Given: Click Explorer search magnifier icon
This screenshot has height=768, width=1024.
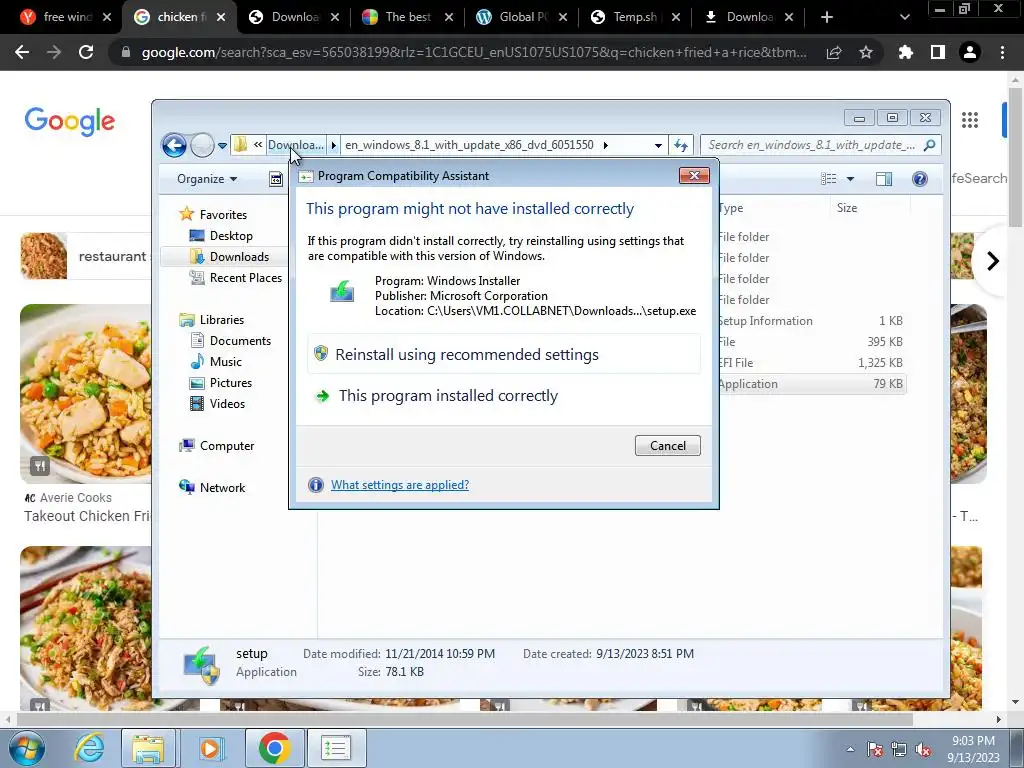Looking at the screenshot, I should pos(929,145).
